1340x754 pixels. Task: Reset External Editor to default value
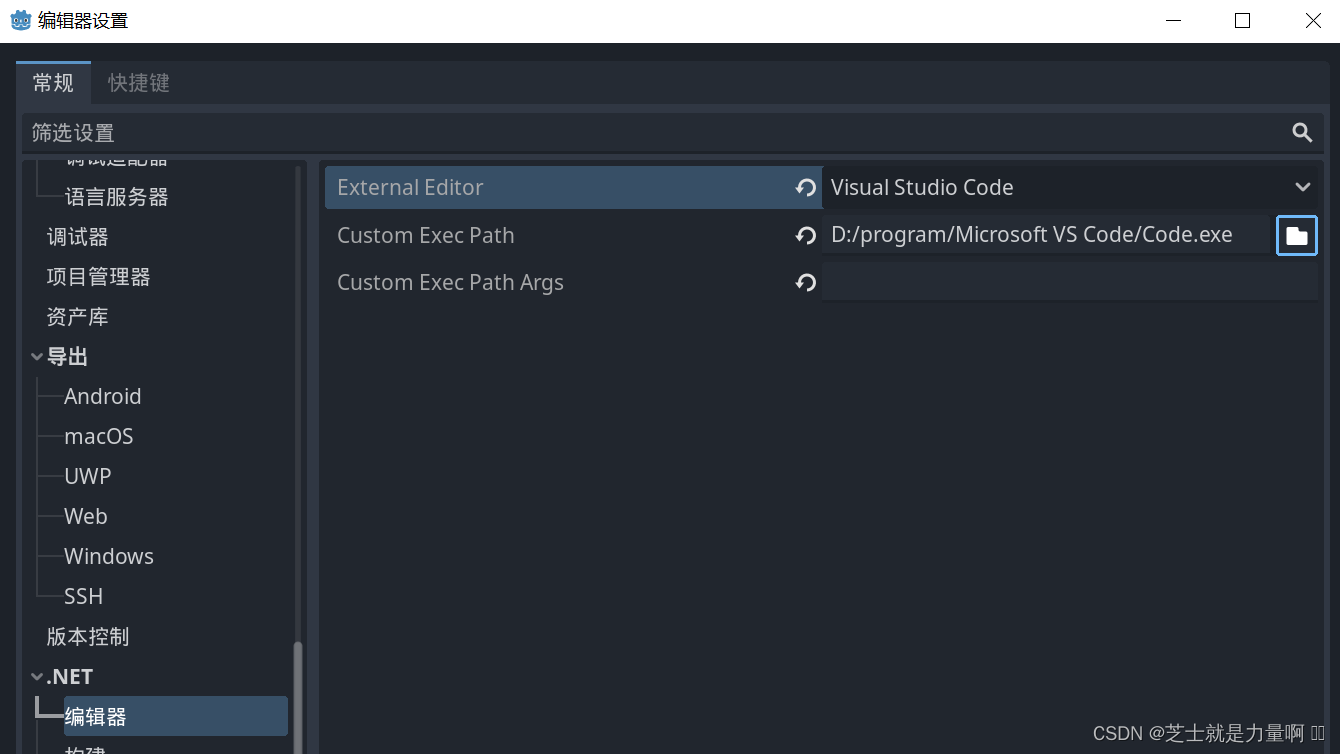[805, 188]
